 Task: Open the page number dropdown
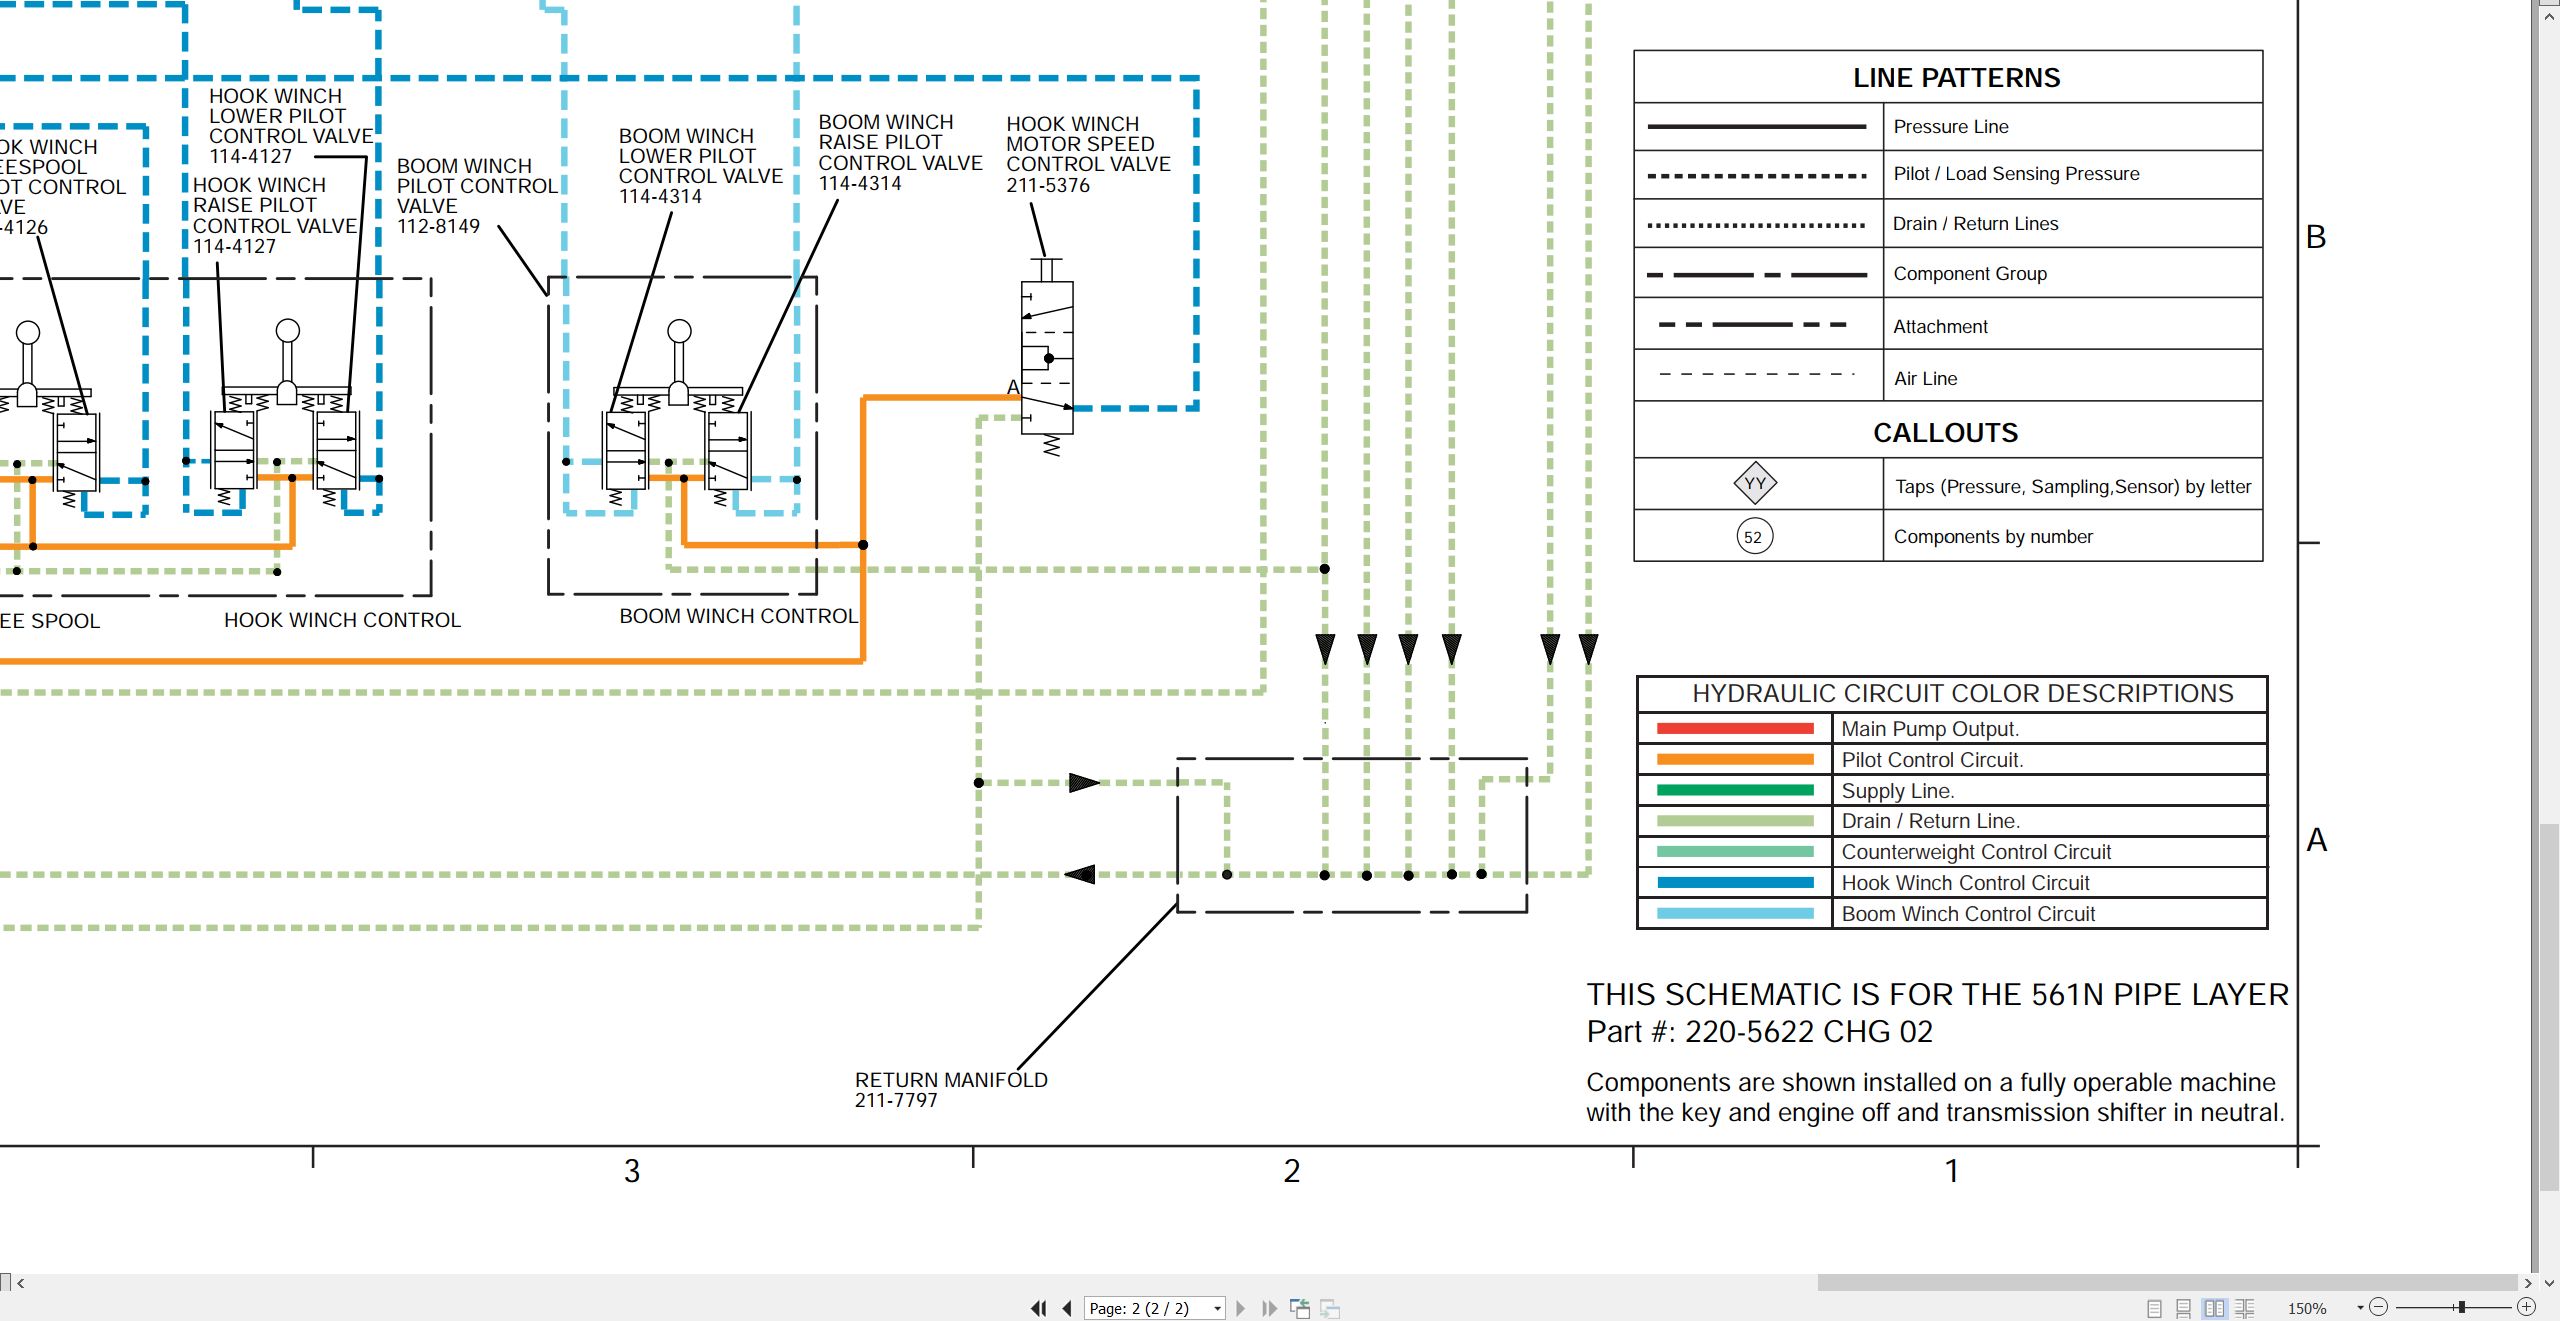(1217, 1309)
